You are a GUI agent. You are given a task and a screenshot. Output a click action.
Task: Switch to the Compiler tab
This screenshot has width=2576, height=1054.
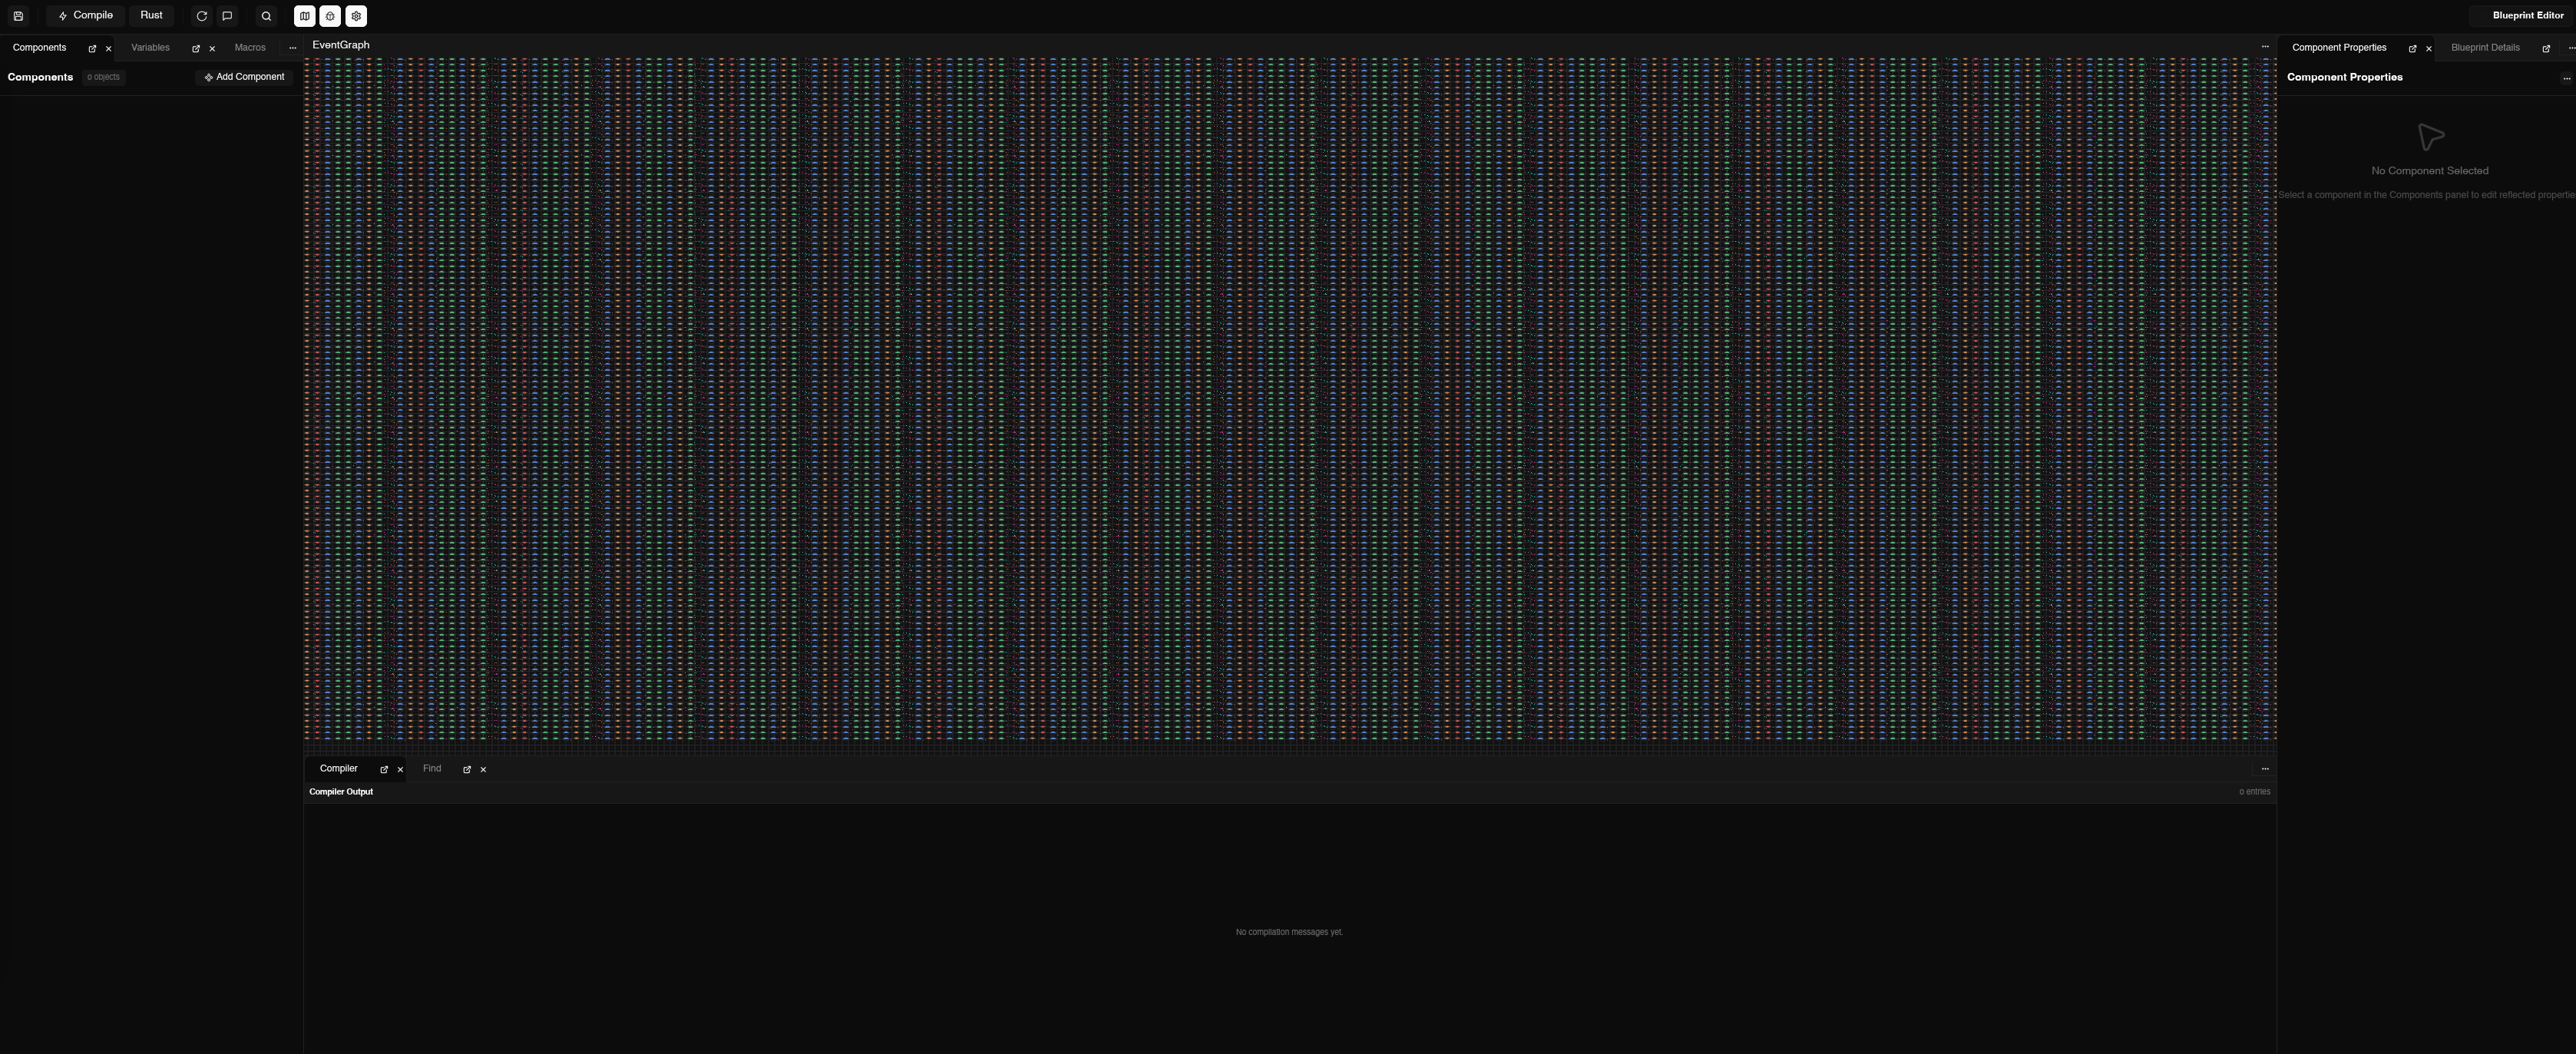tap(338, 769)
